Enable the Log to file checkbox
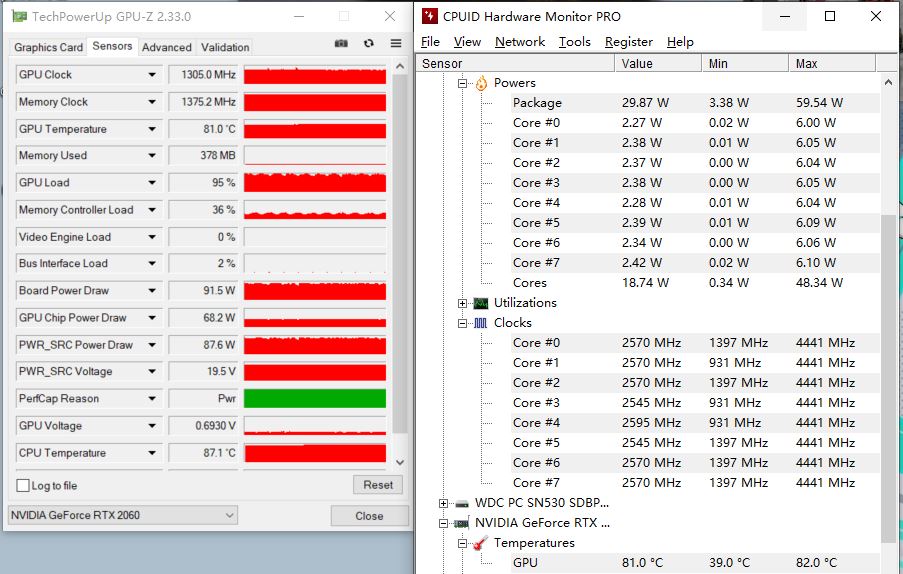The height and width of the screenshot is (574, 903). pyautogui.click(x=23, y=485)
